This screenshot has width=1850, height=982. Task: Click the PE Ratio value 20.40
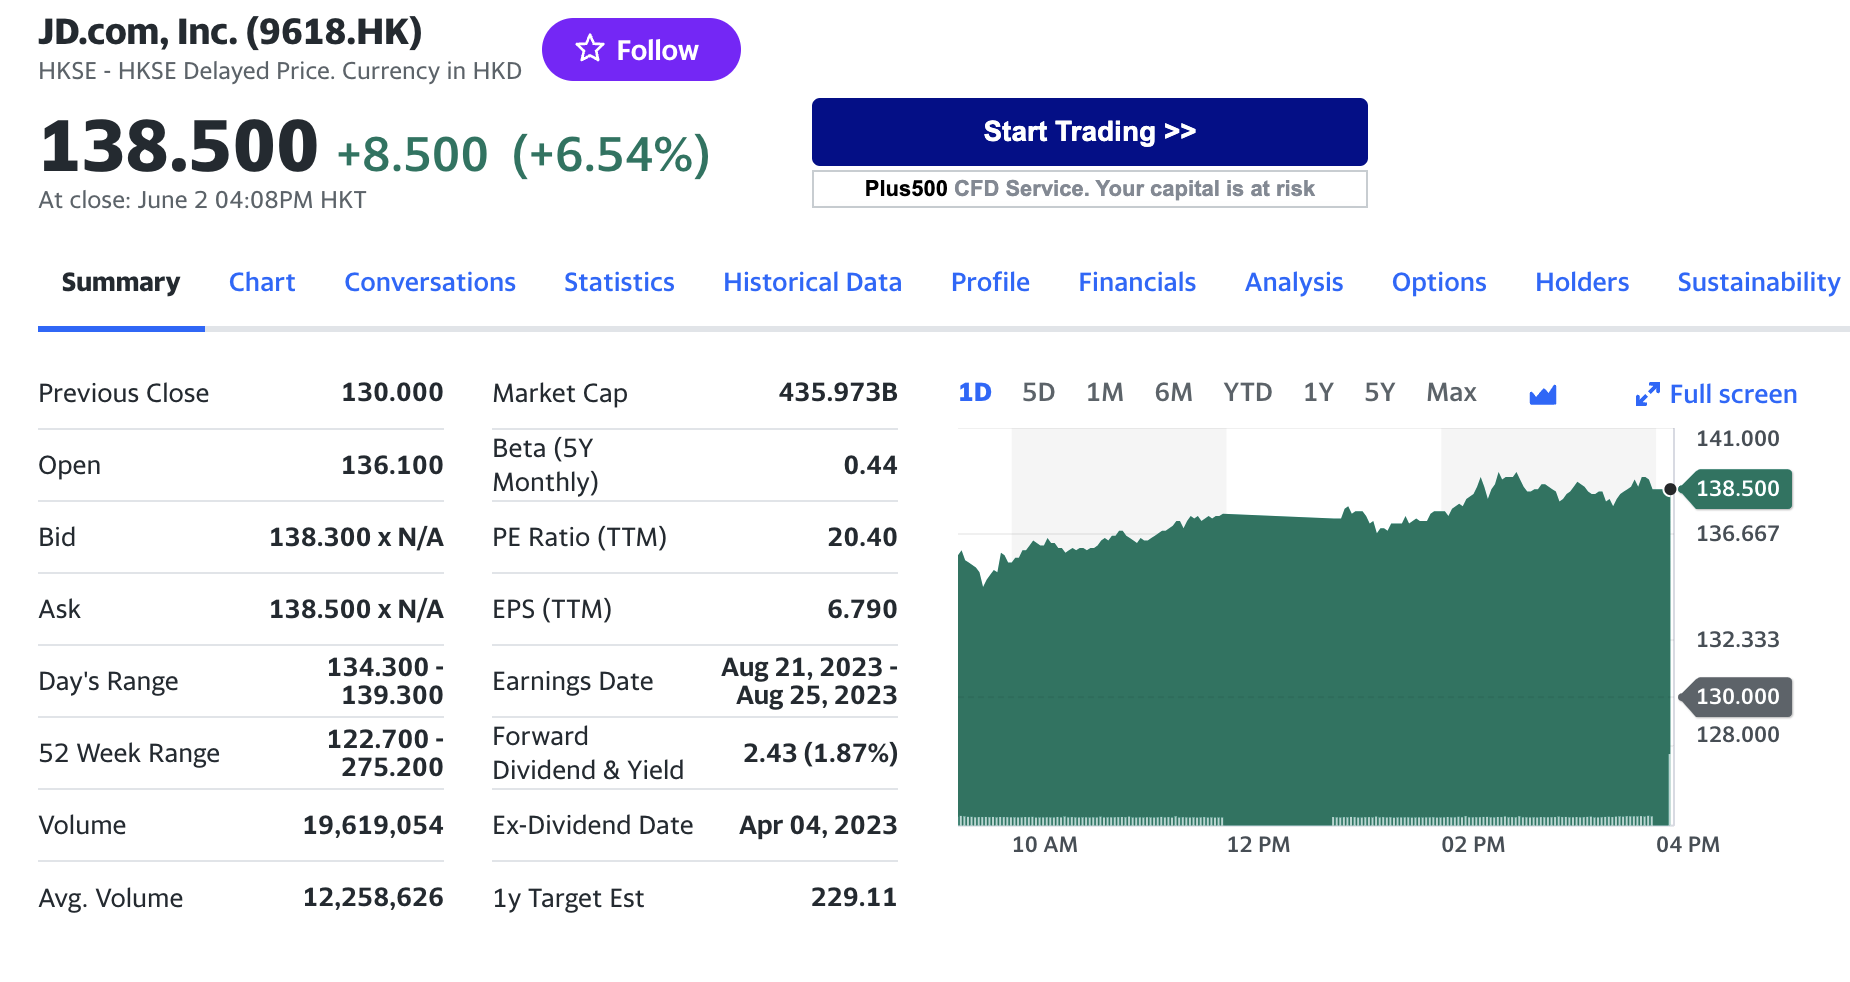tap(862, 537)
